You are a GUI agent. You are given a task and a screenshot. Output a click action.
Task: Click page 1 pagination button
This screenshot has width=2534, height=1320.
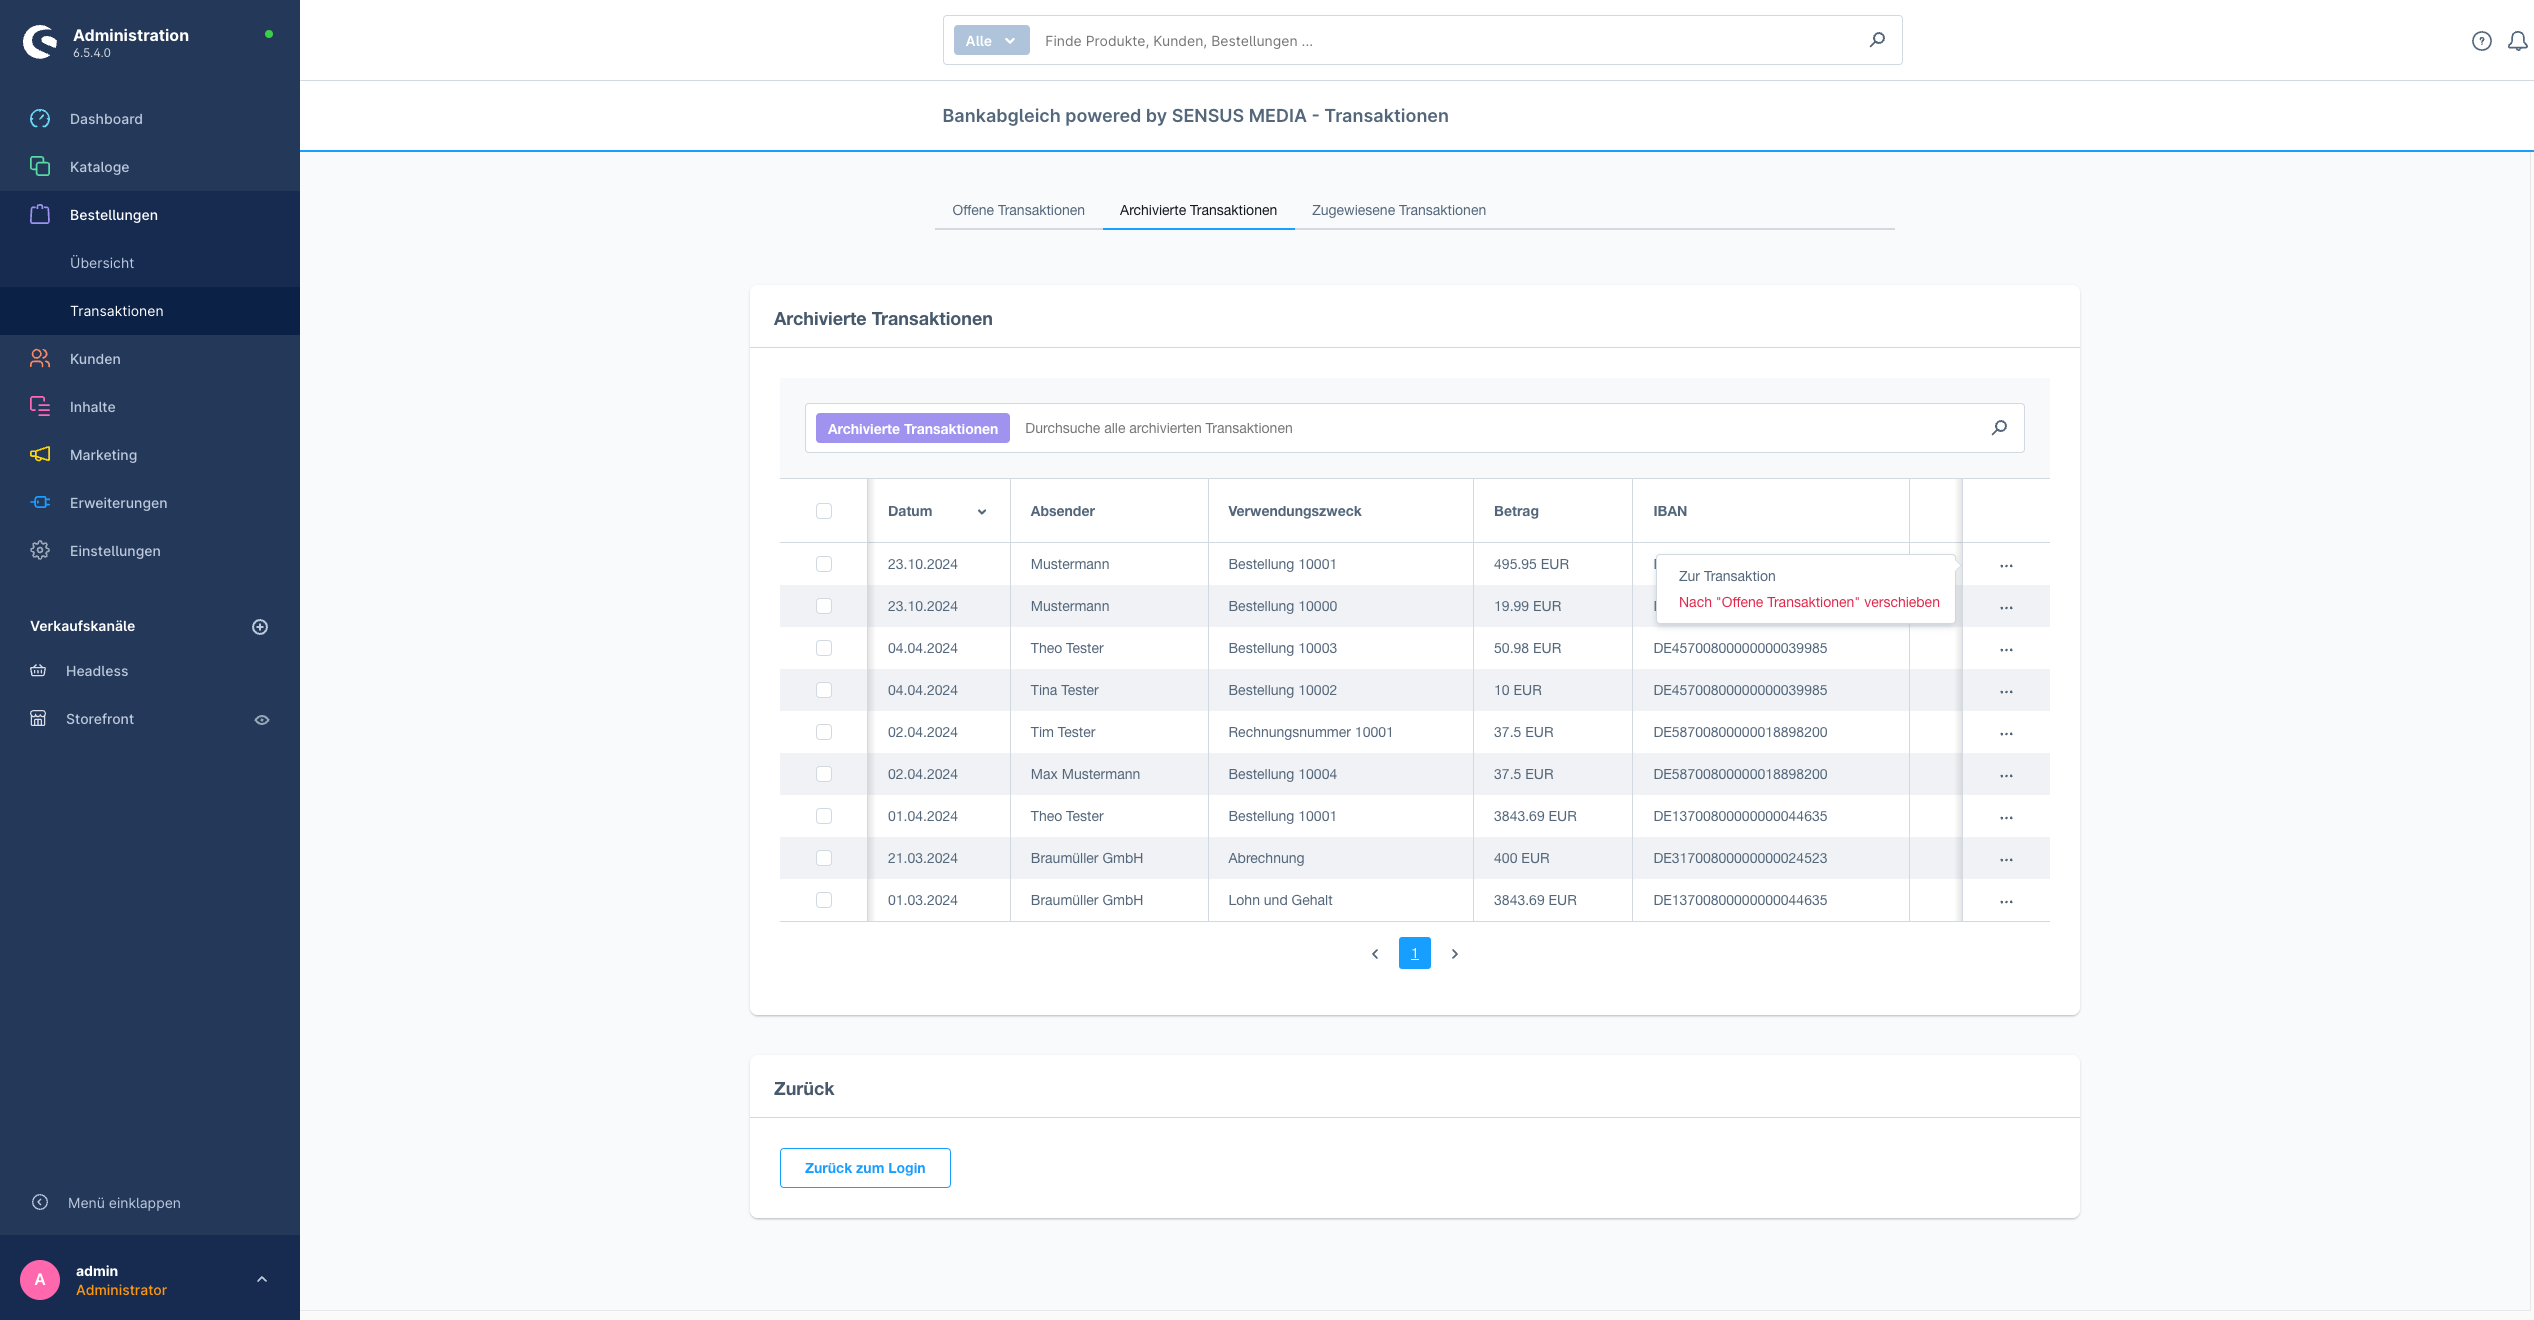click(1414, 953)
